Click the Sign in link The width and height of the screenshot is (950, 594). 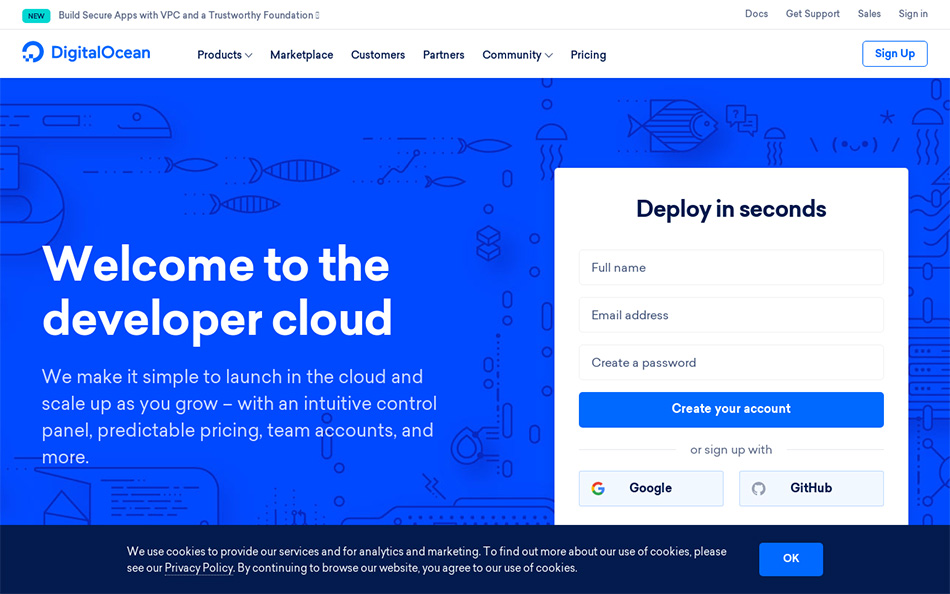913,13
